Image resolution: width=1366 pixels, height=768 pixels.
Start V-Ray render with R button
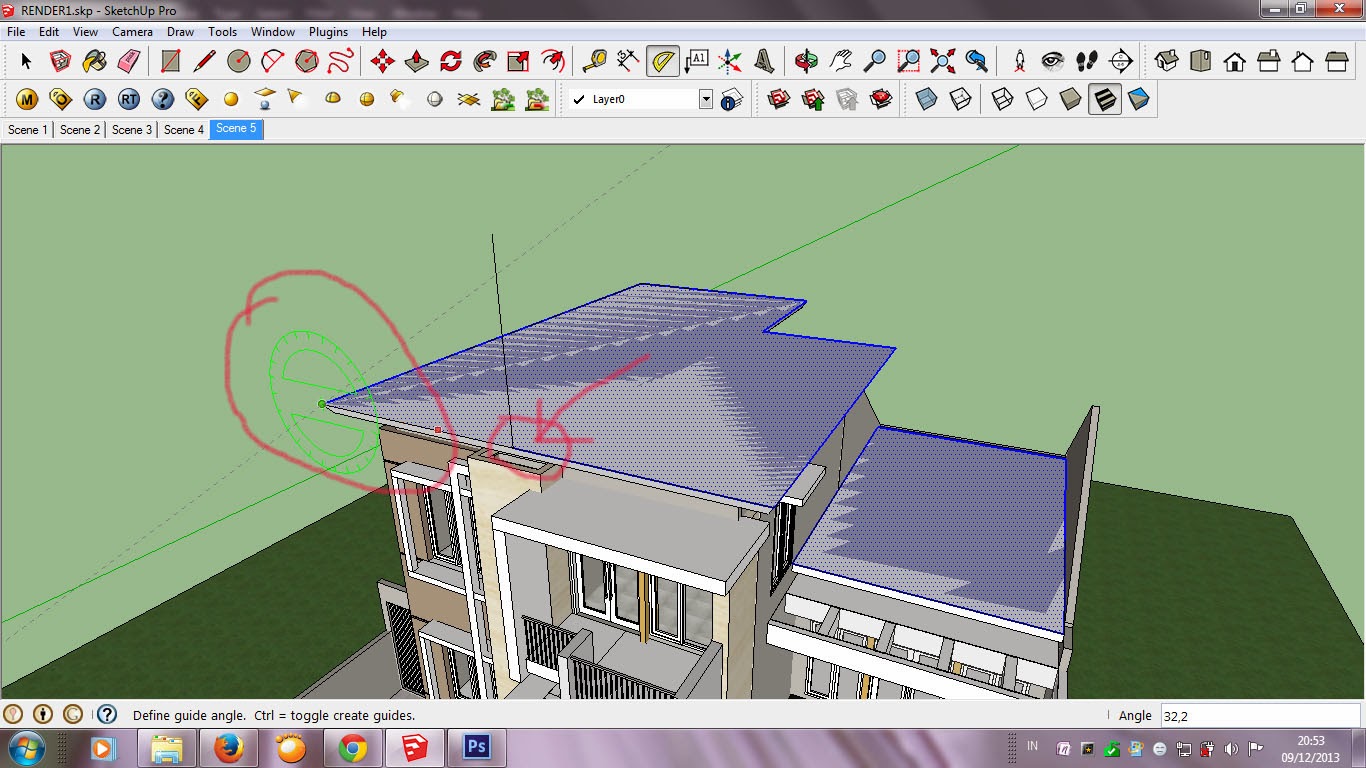[94, 99]
